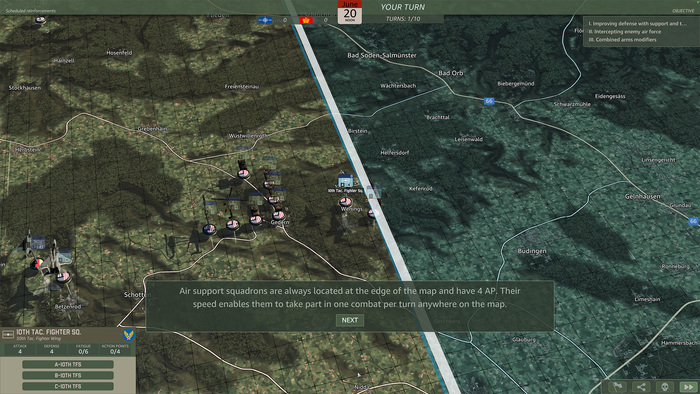Click the flag surrender icon

coord(617,387)
